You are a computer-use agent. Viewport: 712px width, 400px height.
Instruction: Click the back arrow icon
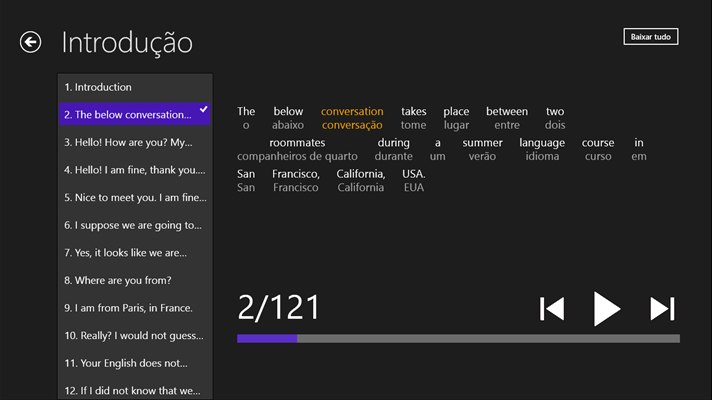click(x=30, y=42)
